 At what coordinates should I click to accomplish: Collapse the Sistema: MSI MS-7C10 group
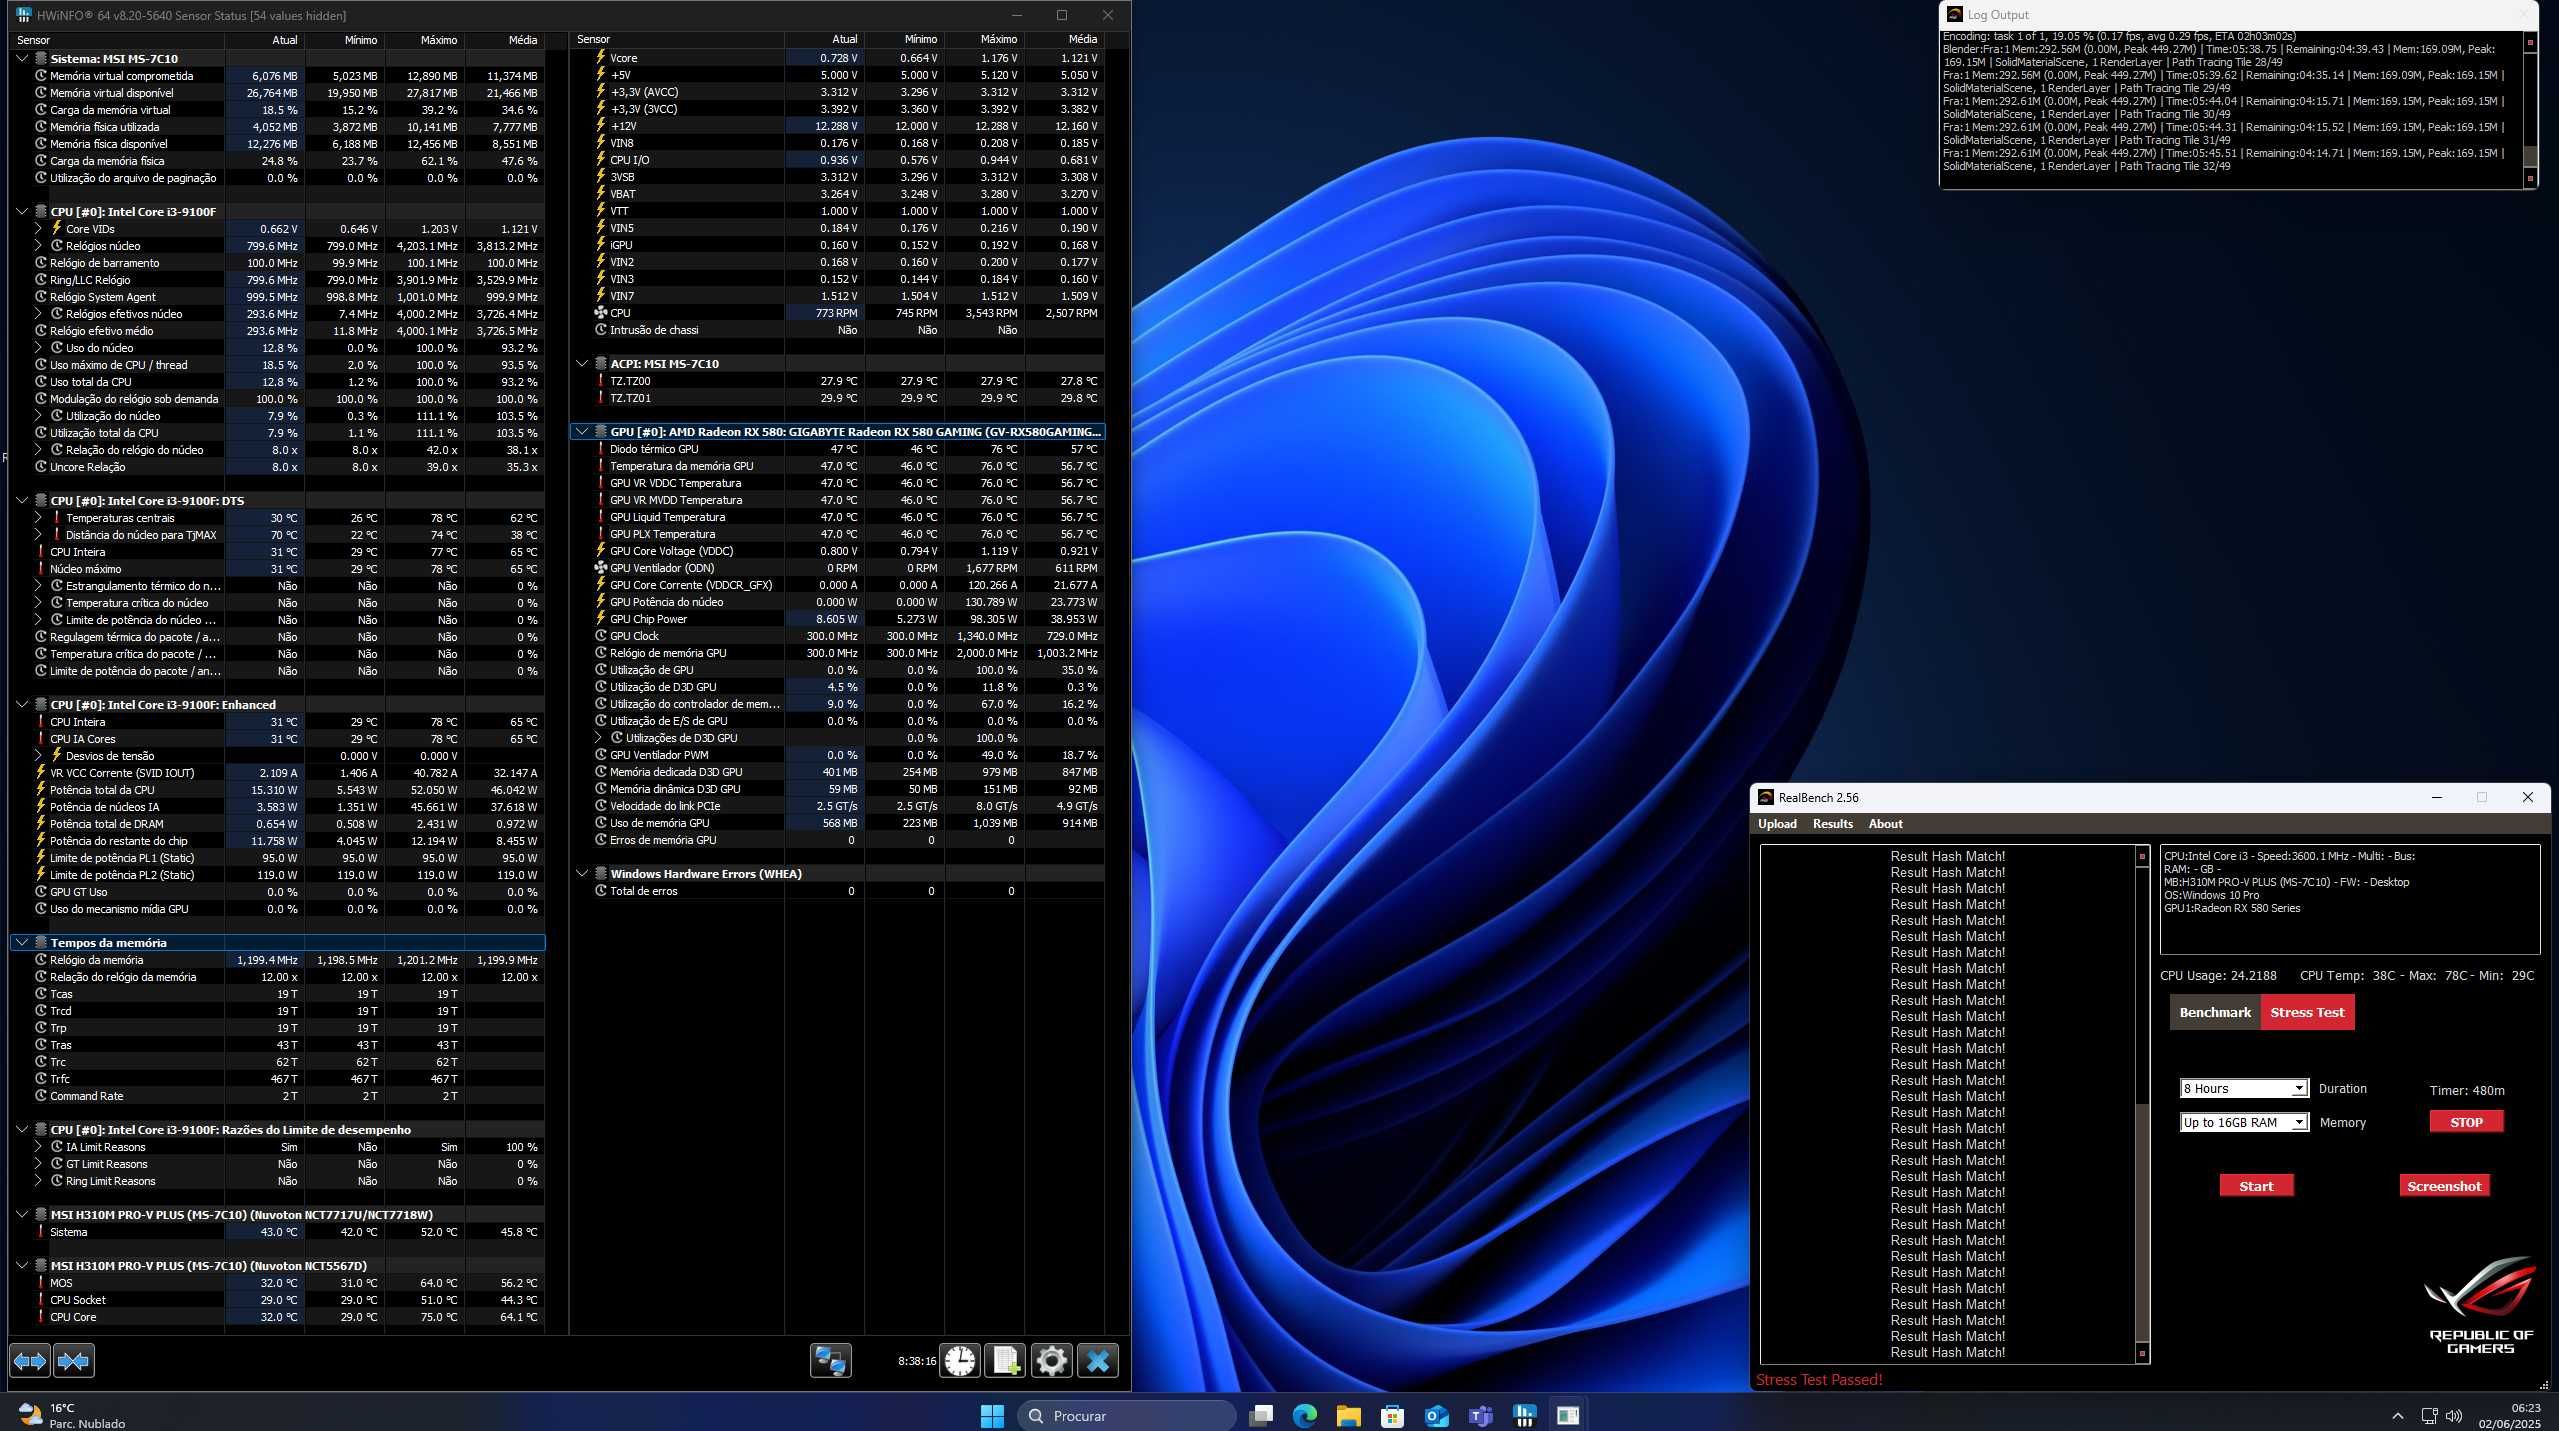click(x=22, y=59)
